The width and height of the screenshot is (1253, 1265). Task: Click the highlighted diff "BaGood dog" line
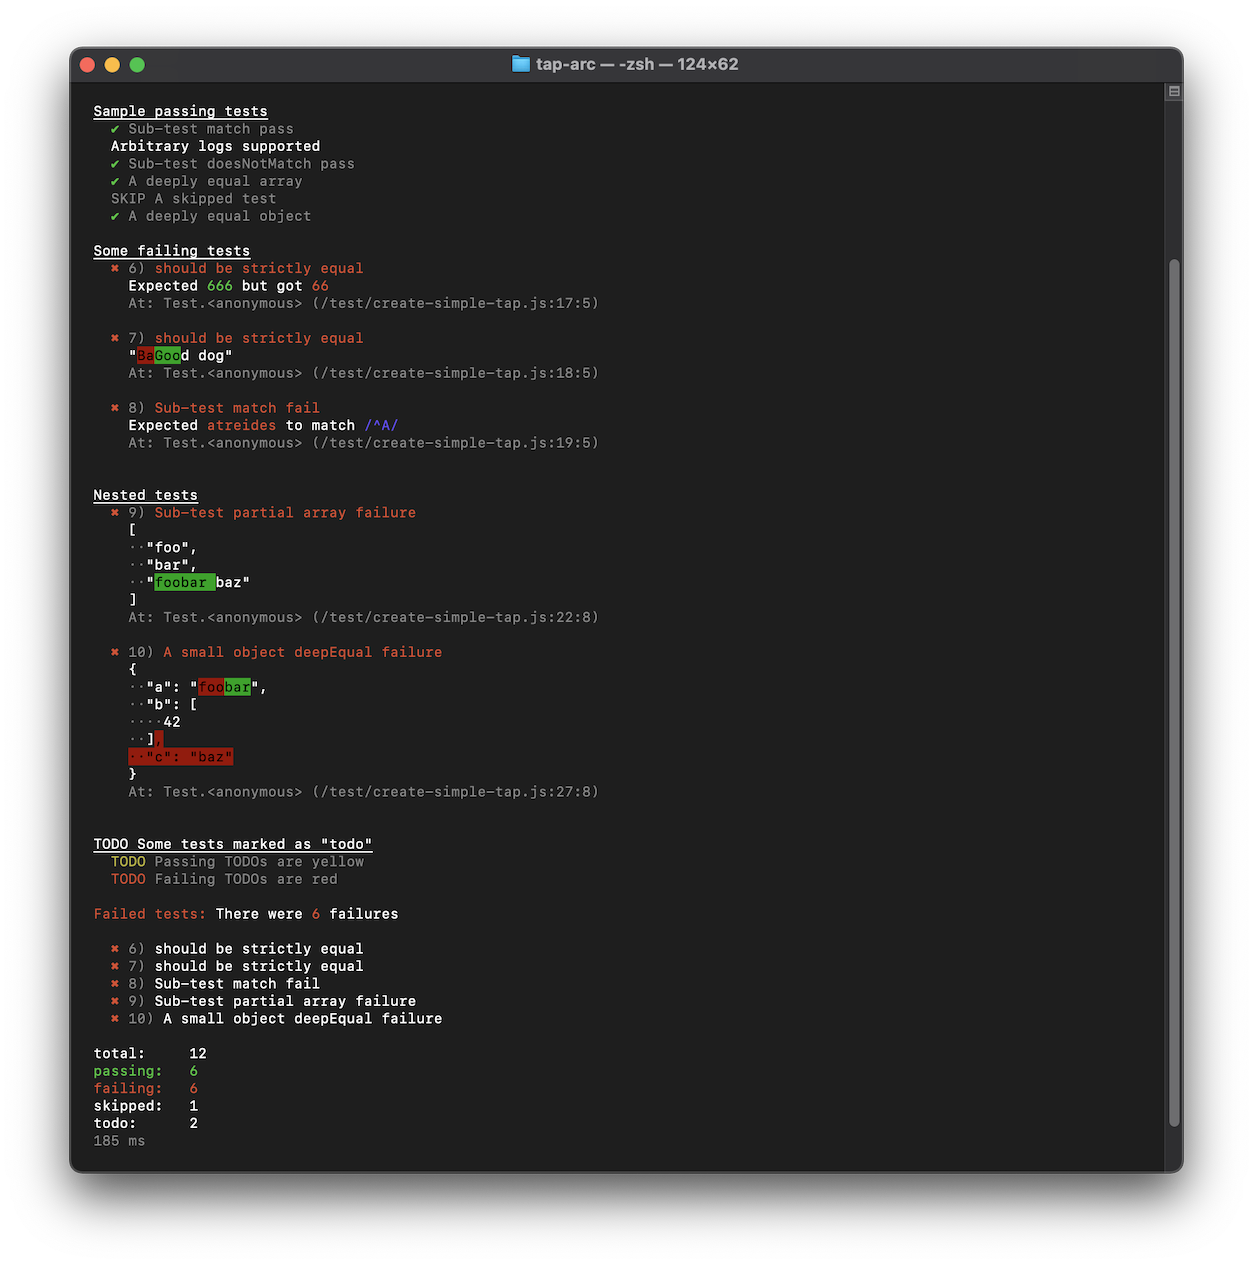pos(180,356)
